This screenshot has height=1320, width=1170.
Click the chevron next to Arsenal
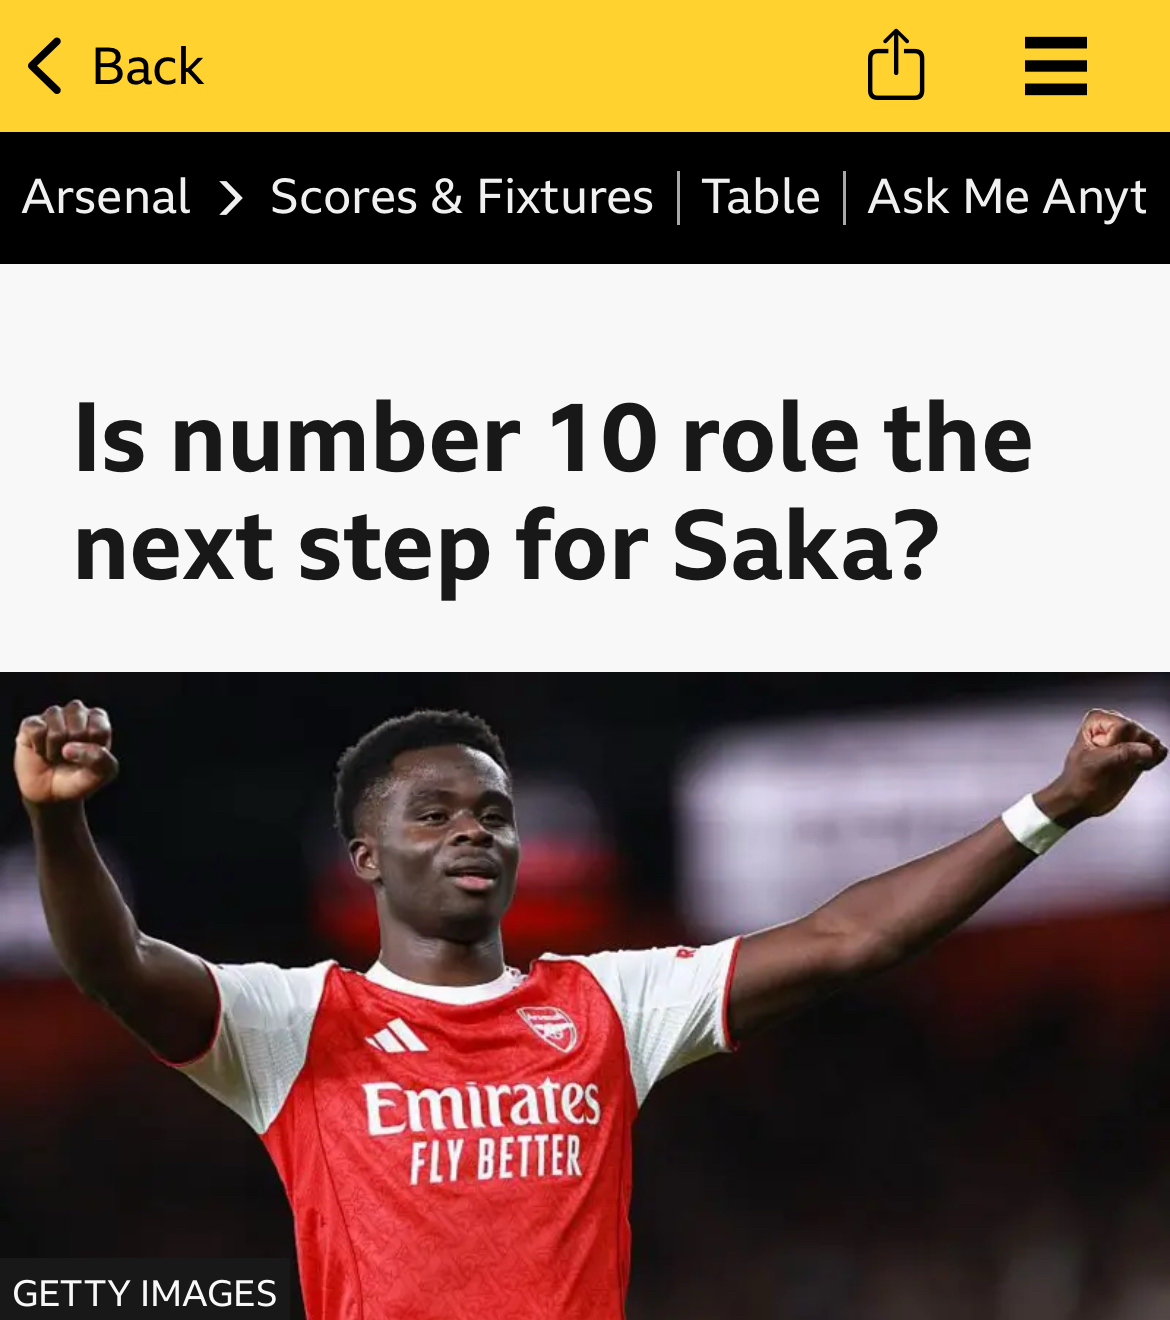tap(231, 197)
